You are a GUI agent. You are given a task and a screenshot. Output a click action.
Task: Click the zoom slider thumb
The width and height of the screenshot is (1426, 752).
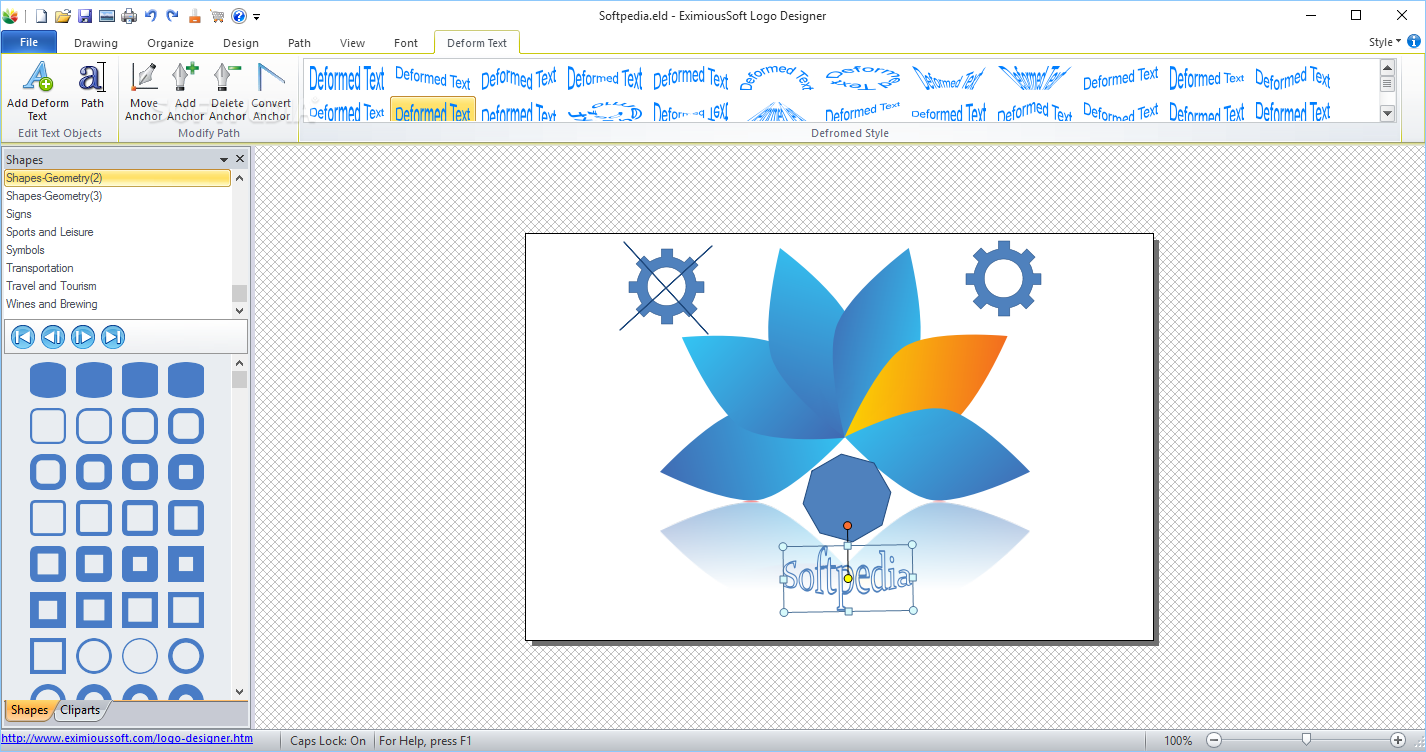(x=1306, y=740)
